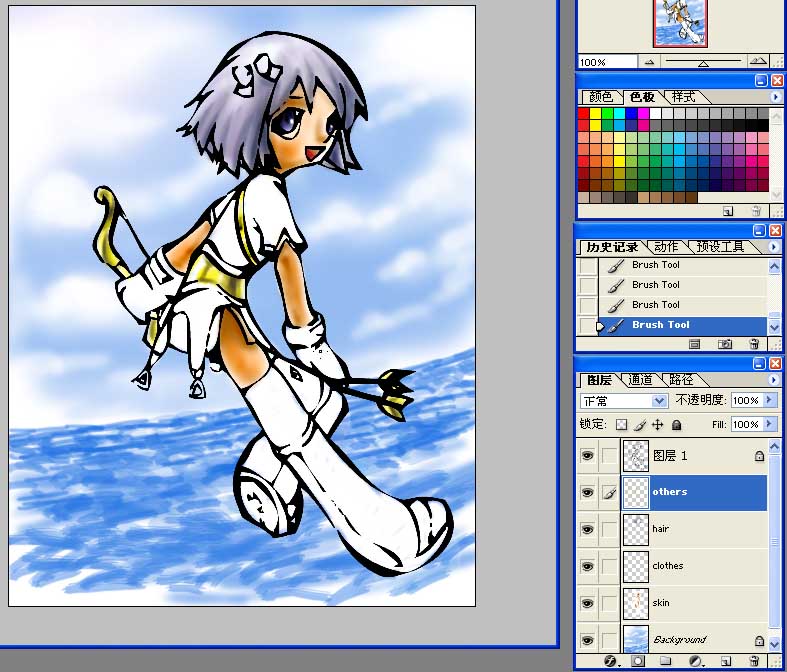This screenshot has height=672, width=787.
Task: Select the clothes layer
Action: [x=695, y=567]
